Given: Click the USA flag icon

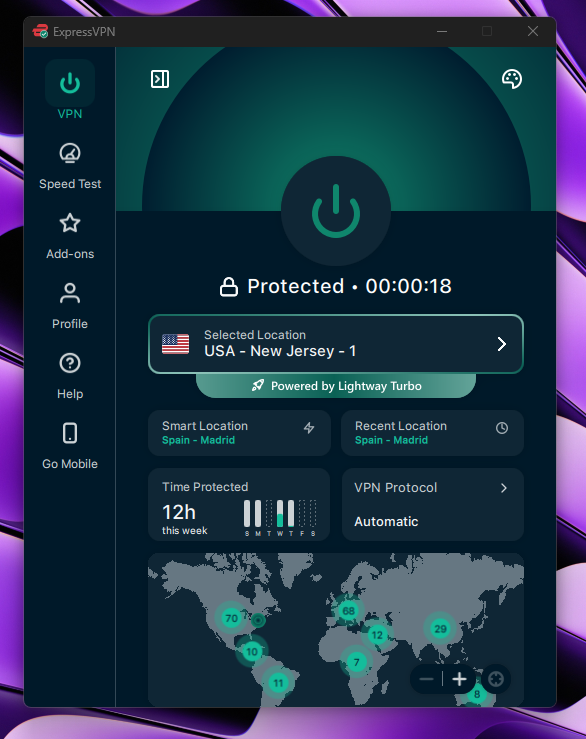Looking at the screenshot, I should (175, 344).
